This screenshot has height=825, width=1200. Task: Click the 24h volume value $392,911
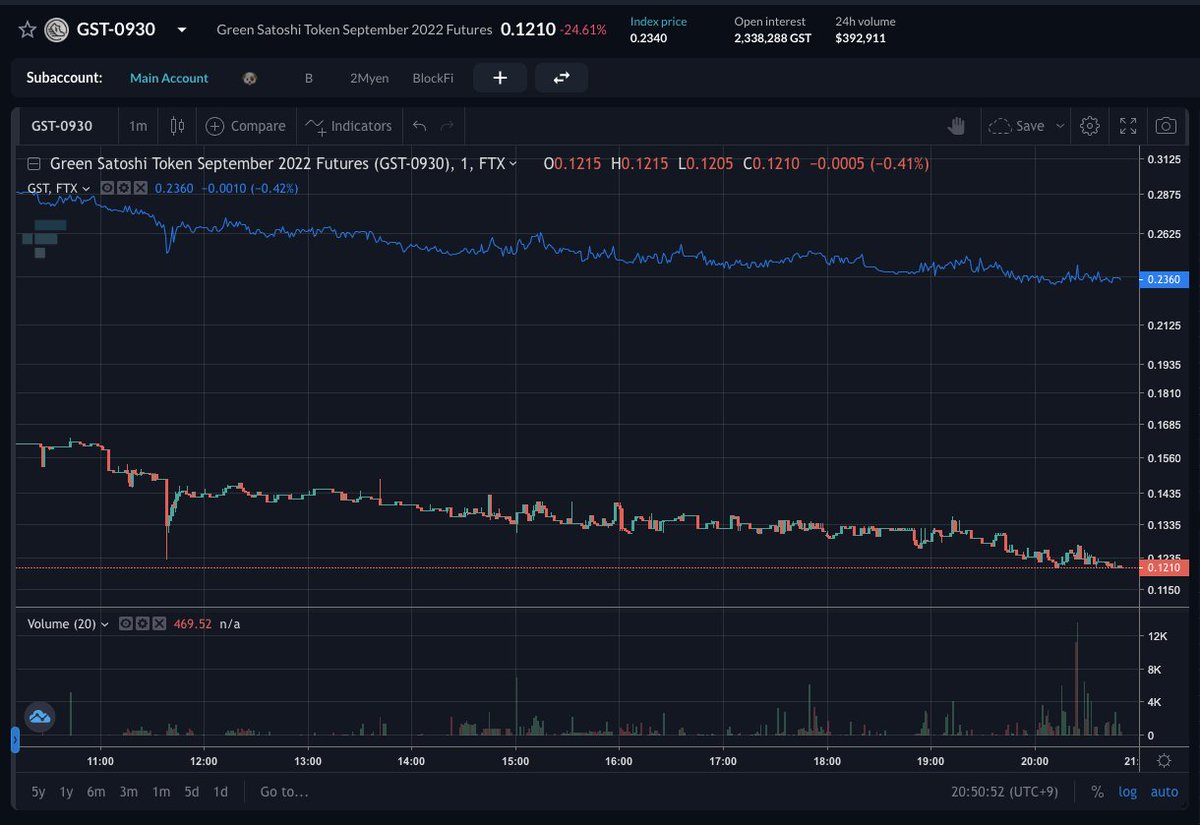[860, 39]
